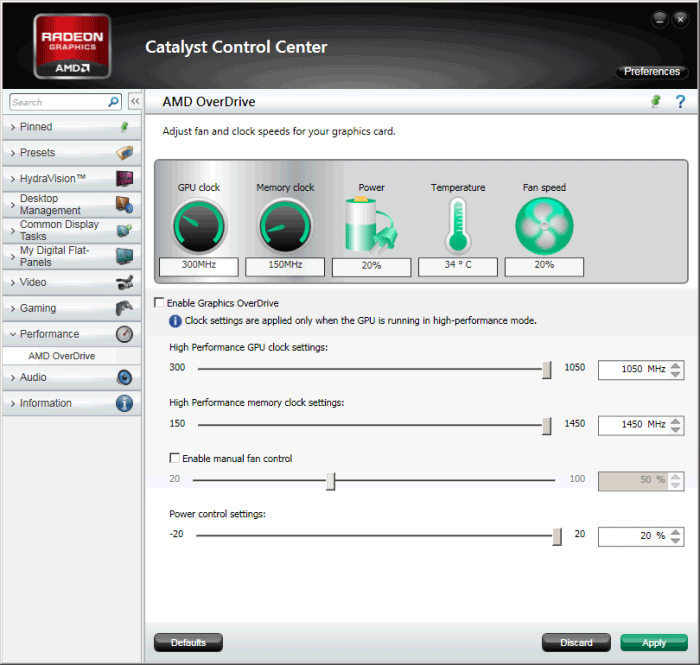Decrease memory clock with the down spinner arrow
The height and width of the screenshot is (665, 700).
676,430
